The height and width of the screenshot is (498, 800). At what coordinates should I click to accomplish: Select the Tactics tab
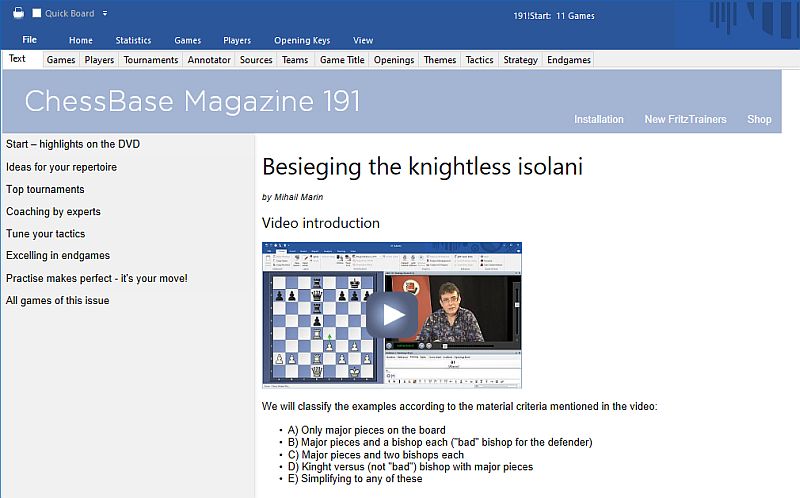(x=479, y=60)
